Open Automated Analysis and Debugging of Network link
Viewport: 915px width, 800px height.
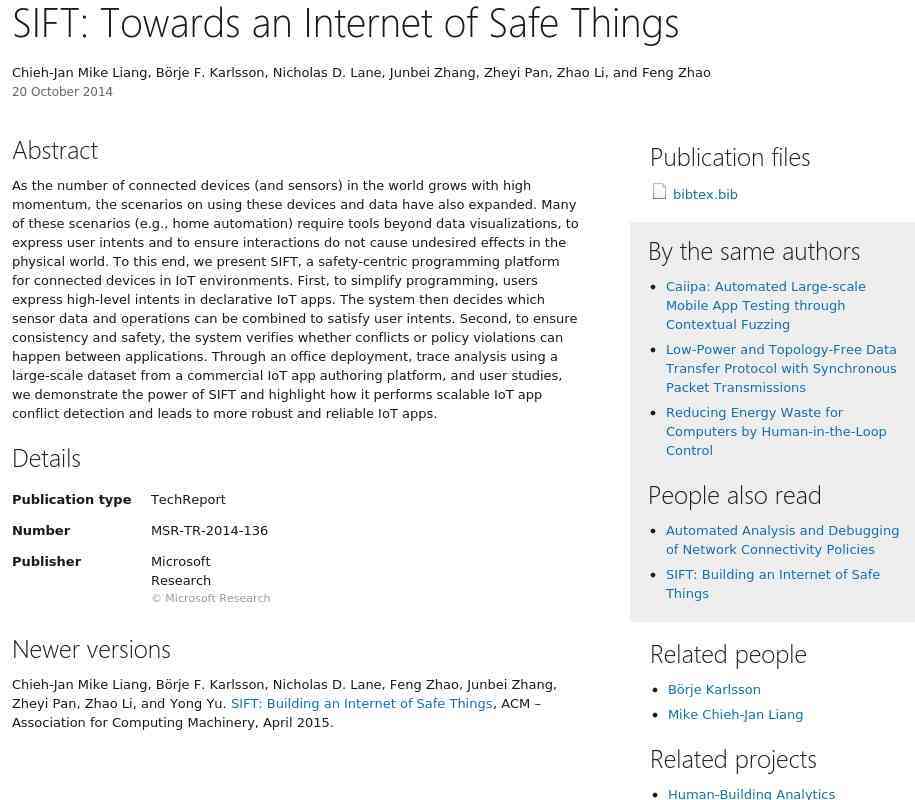click(x=783, y=540)
